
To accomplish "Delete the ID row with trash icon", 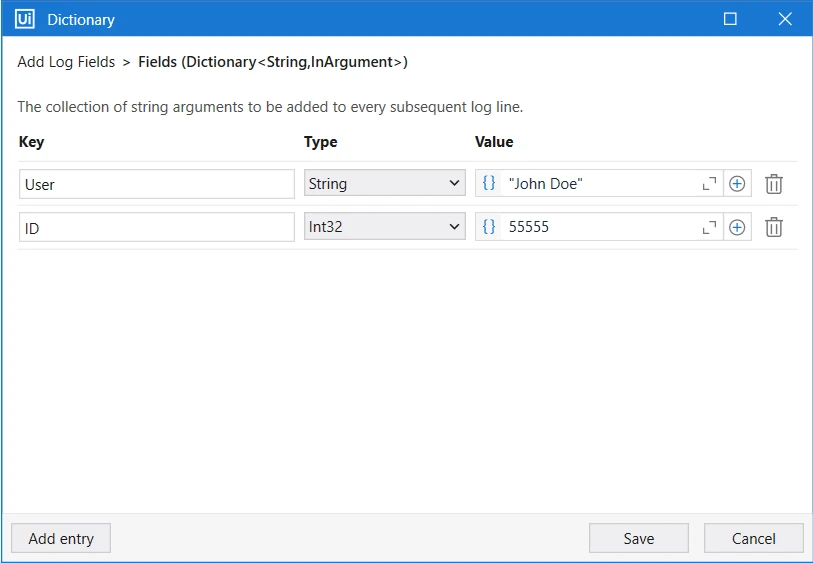I will tap(774, 227).
